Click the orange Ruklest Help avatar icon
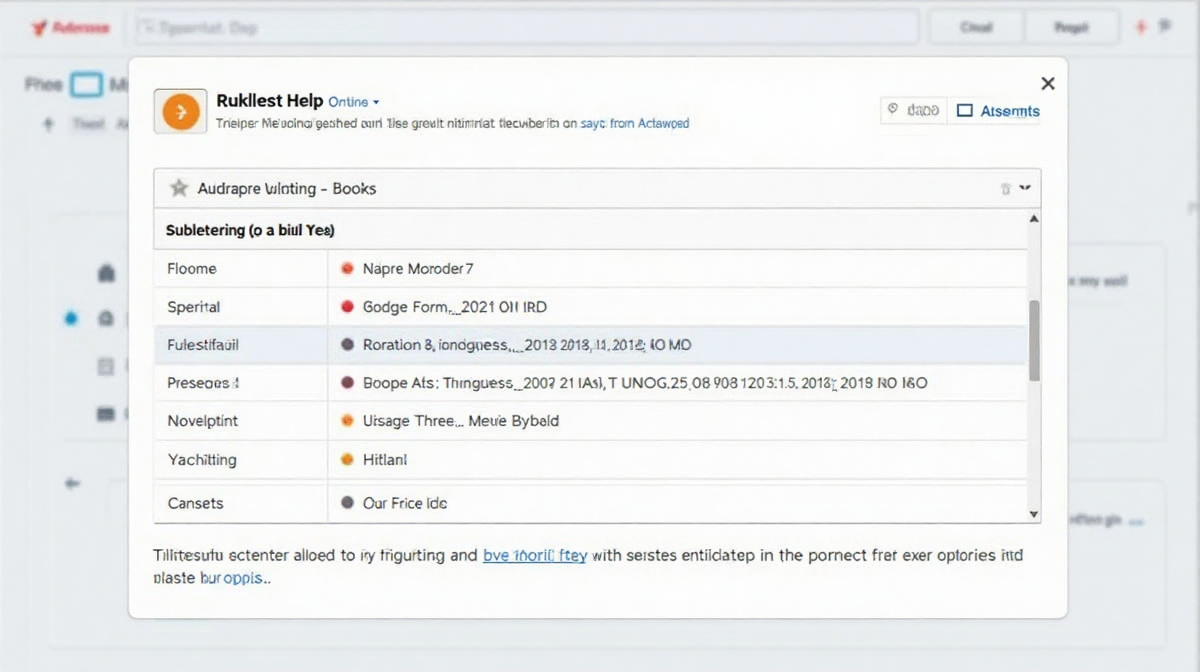Image resolution: width=1200 pixels, height=672 pixels. click(179, 111)
